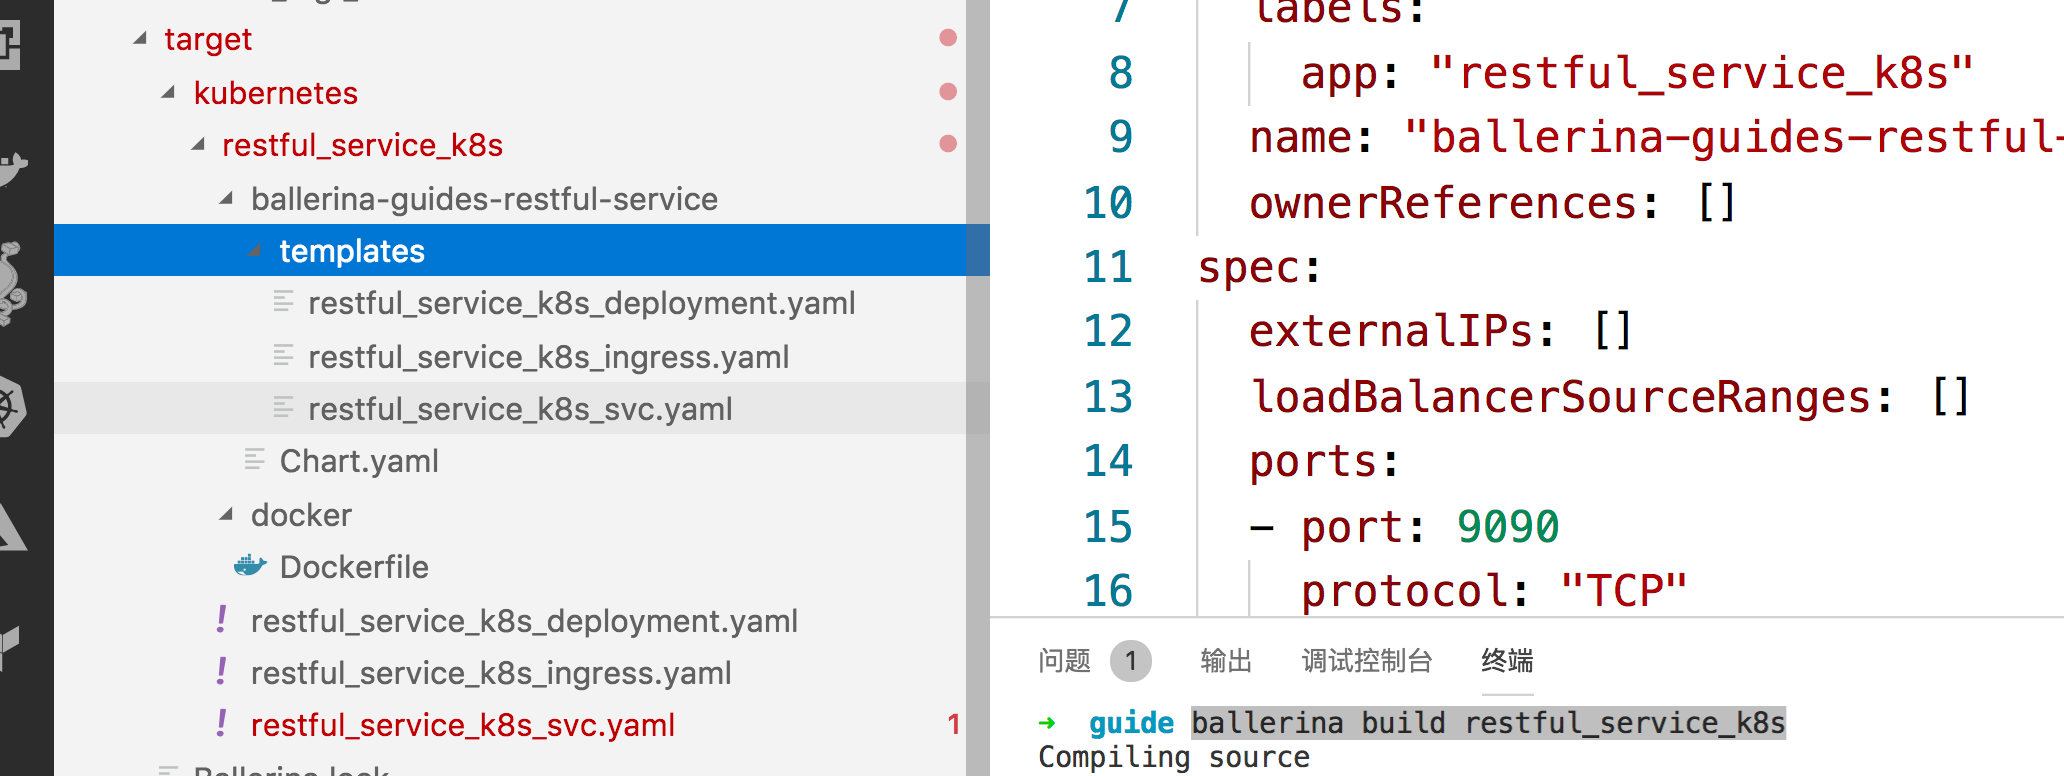
Task: Open the red restful_service_k8s_svc.yaml file
Action: (463, 725)
